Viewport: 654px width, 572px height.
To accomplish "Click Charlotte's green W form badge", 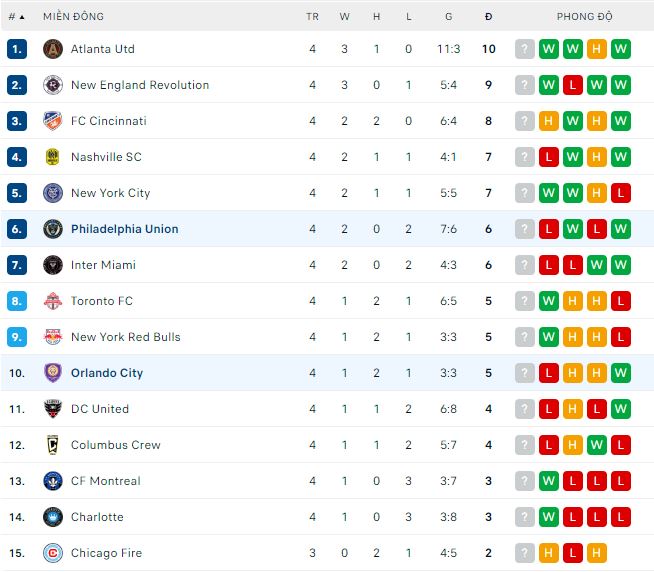I will [x=548, y=517].
